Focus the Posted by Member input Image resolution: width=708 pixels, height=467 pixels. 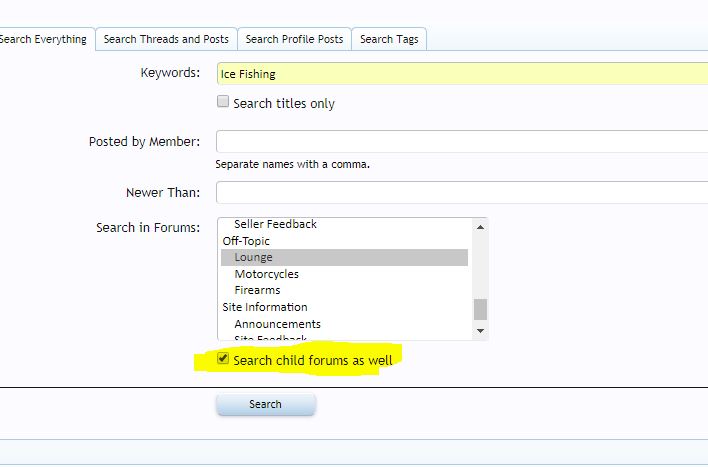[x=462, y=141]
